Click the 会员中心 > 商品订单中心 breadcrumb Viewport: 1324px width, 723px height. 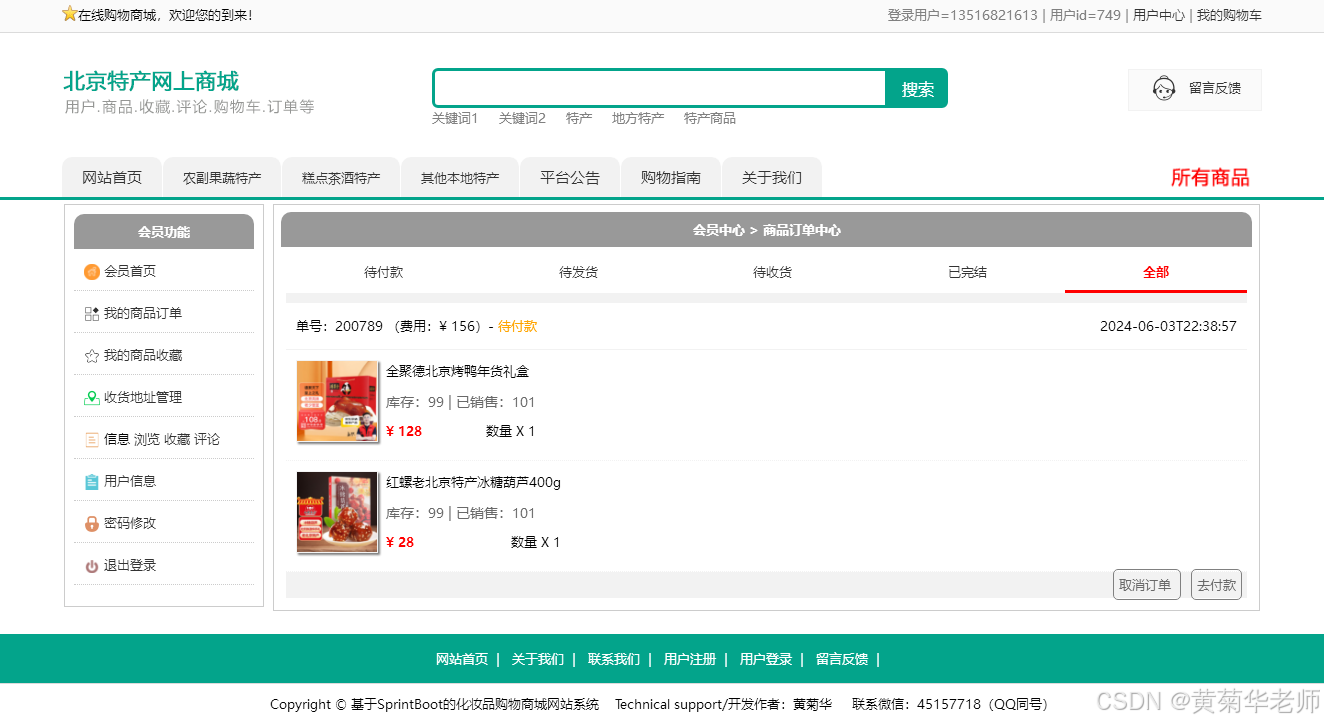[766, 231]
